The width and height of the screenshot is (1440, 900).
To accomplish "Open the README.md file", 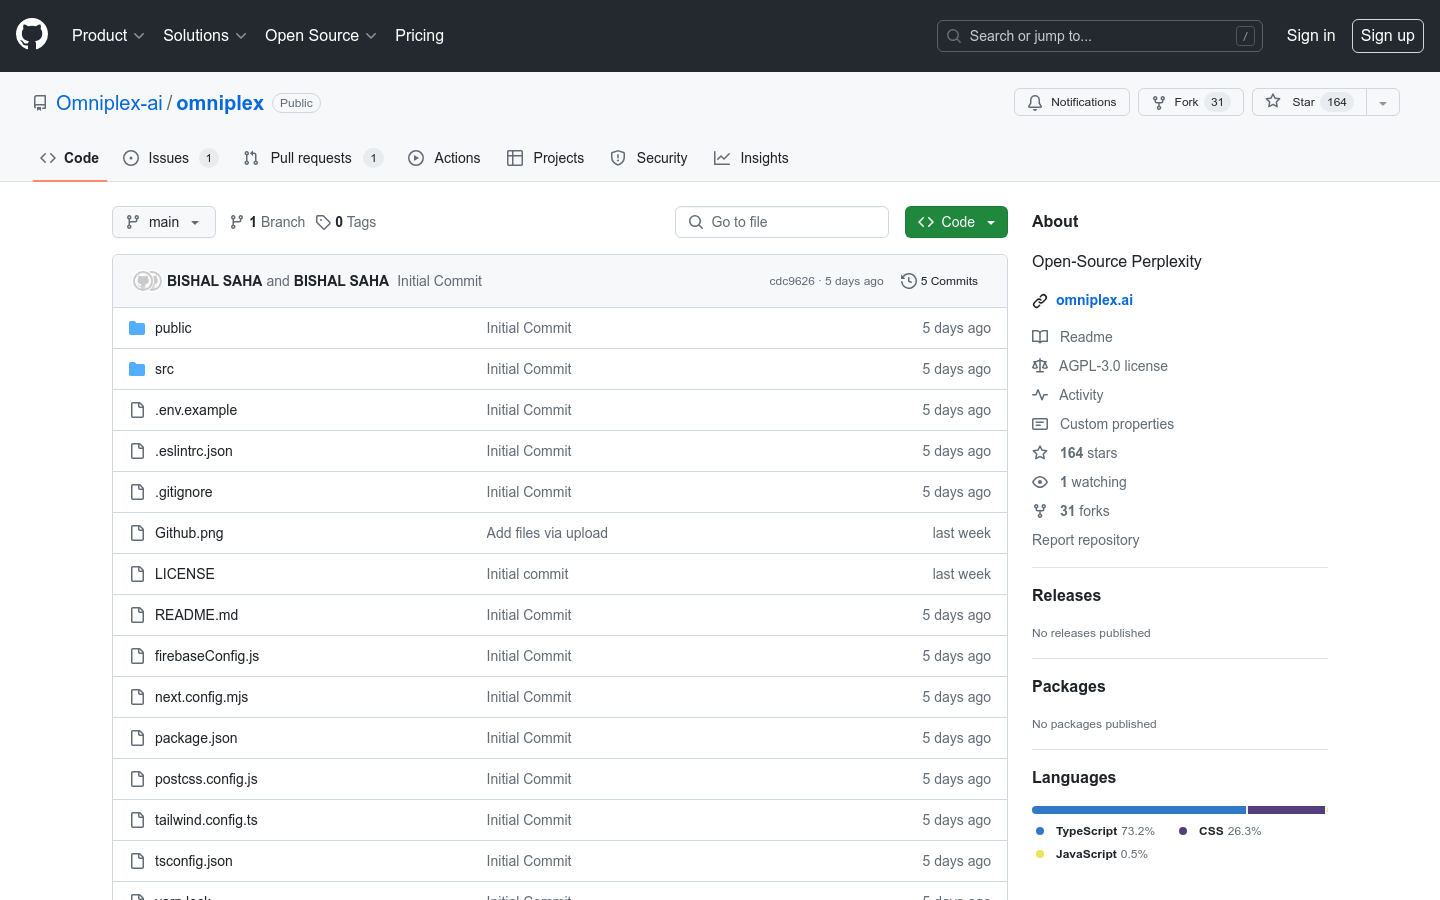I will pos(196,615).
